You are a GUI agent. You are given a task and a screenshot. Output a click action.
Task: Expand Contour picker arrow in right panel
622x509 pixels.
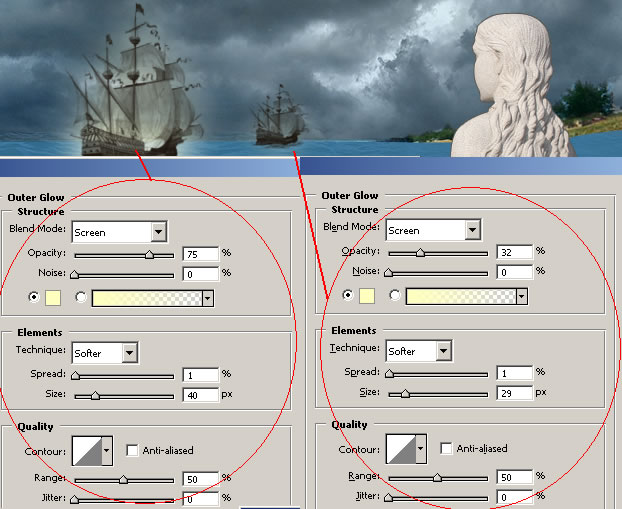(x=421, y=449)
